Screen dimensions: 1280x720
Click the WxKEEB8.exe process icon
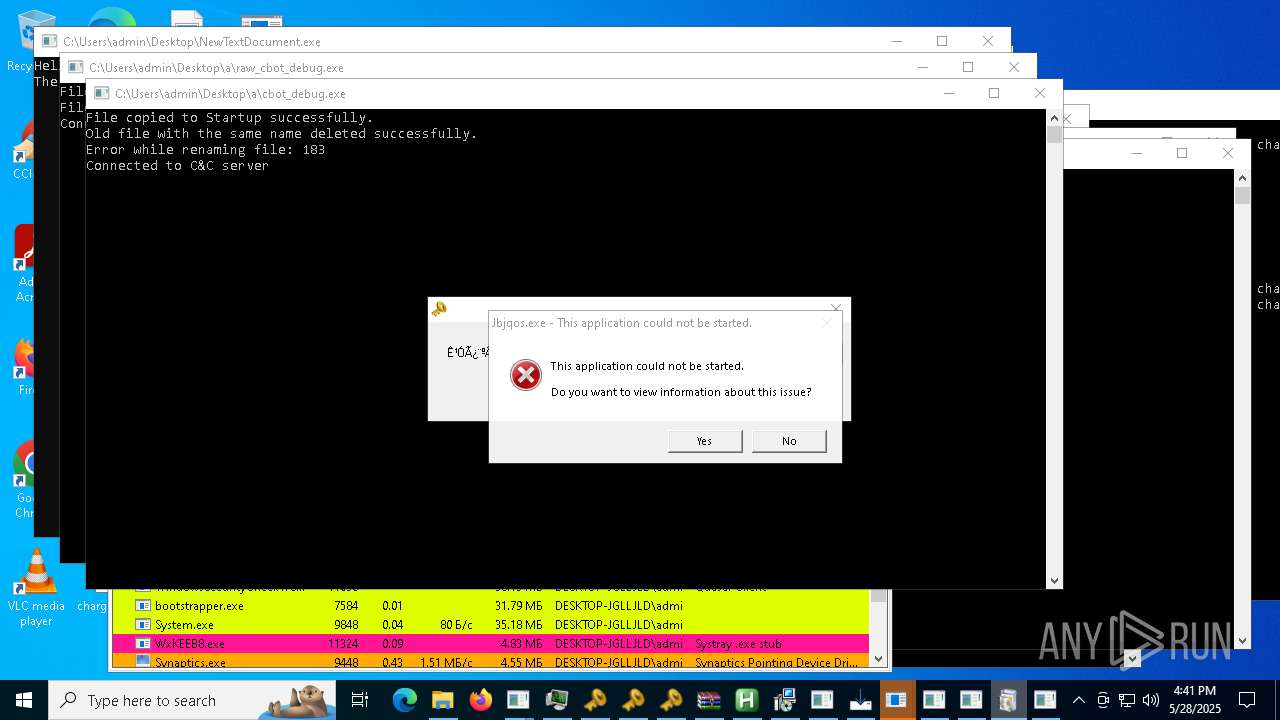142,644
